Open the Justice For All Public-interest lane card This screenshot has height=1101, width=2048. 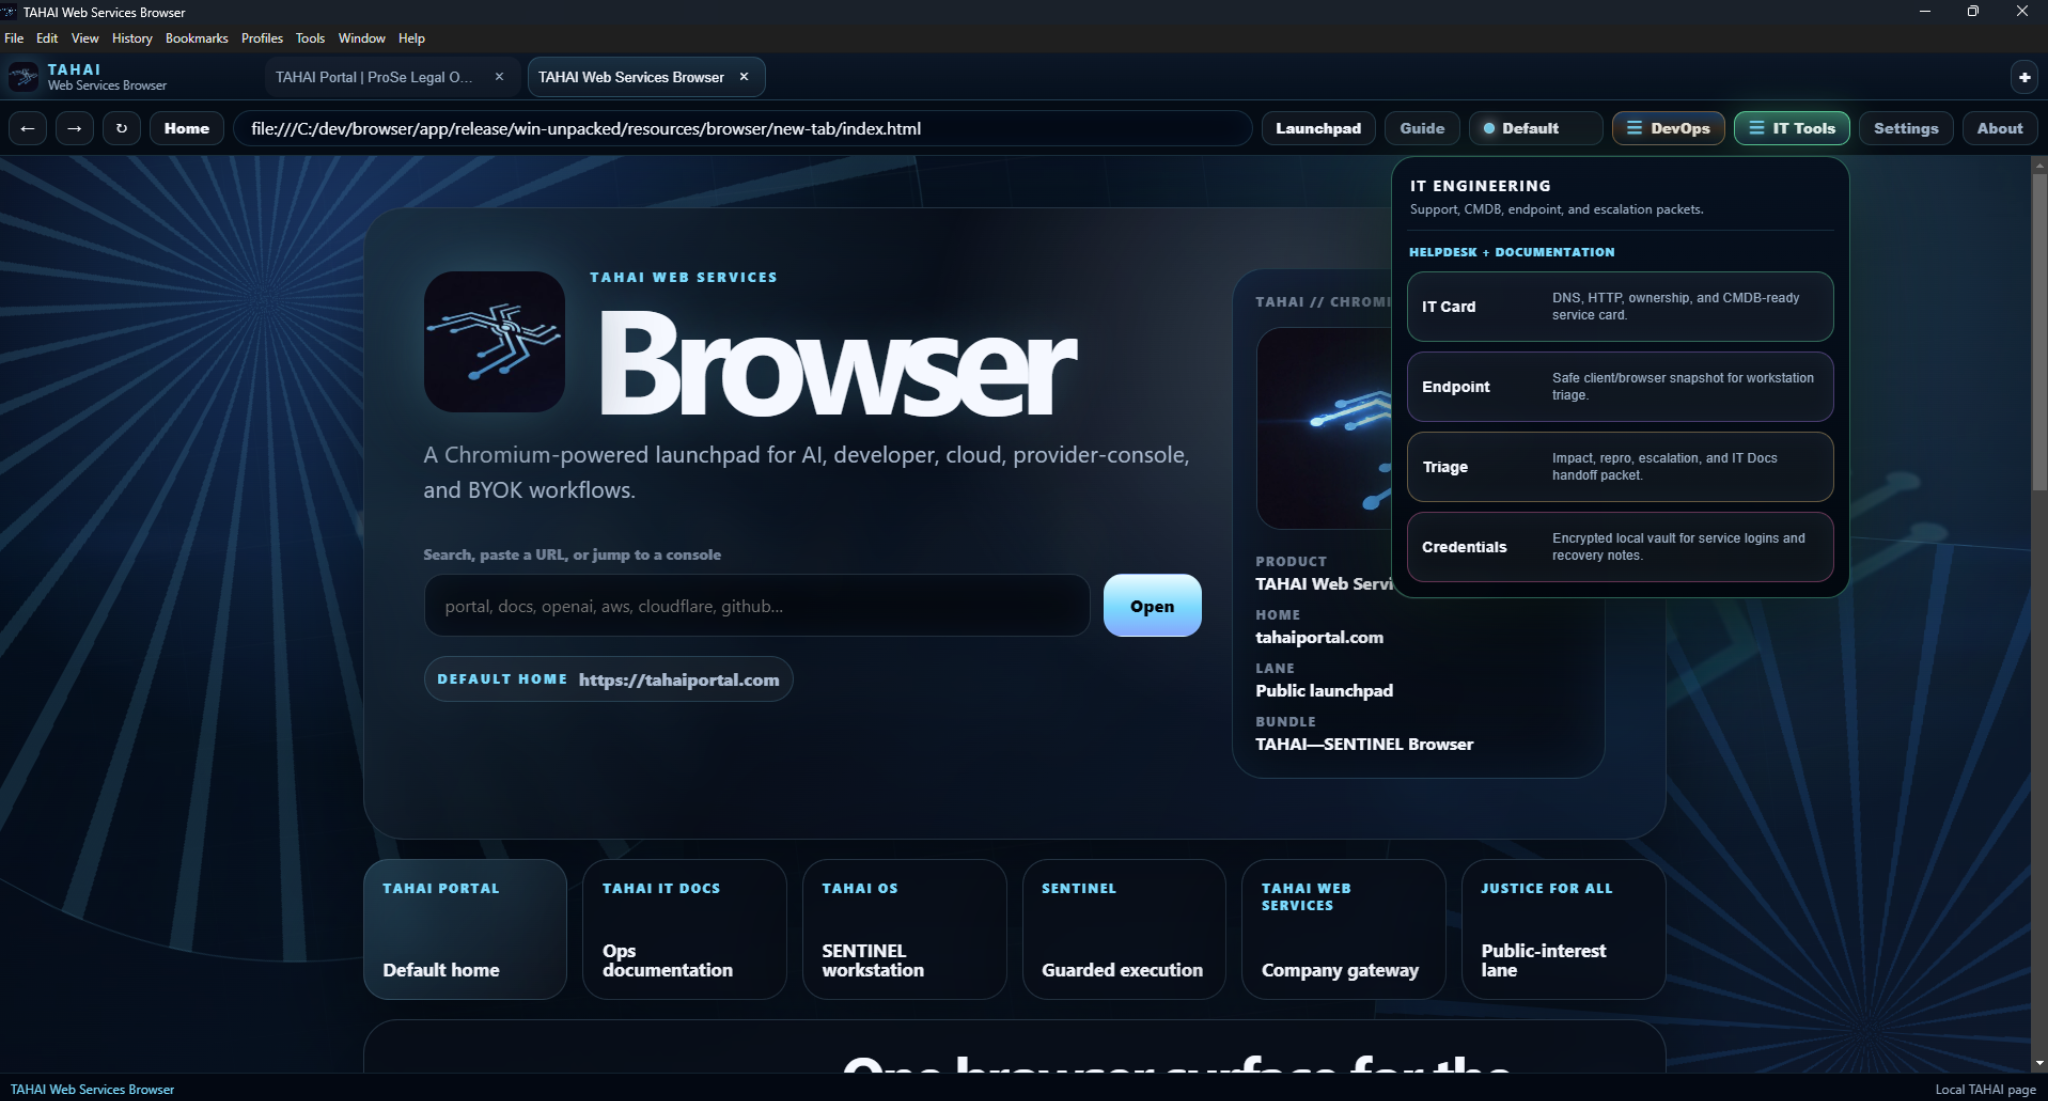point(1564,929)
